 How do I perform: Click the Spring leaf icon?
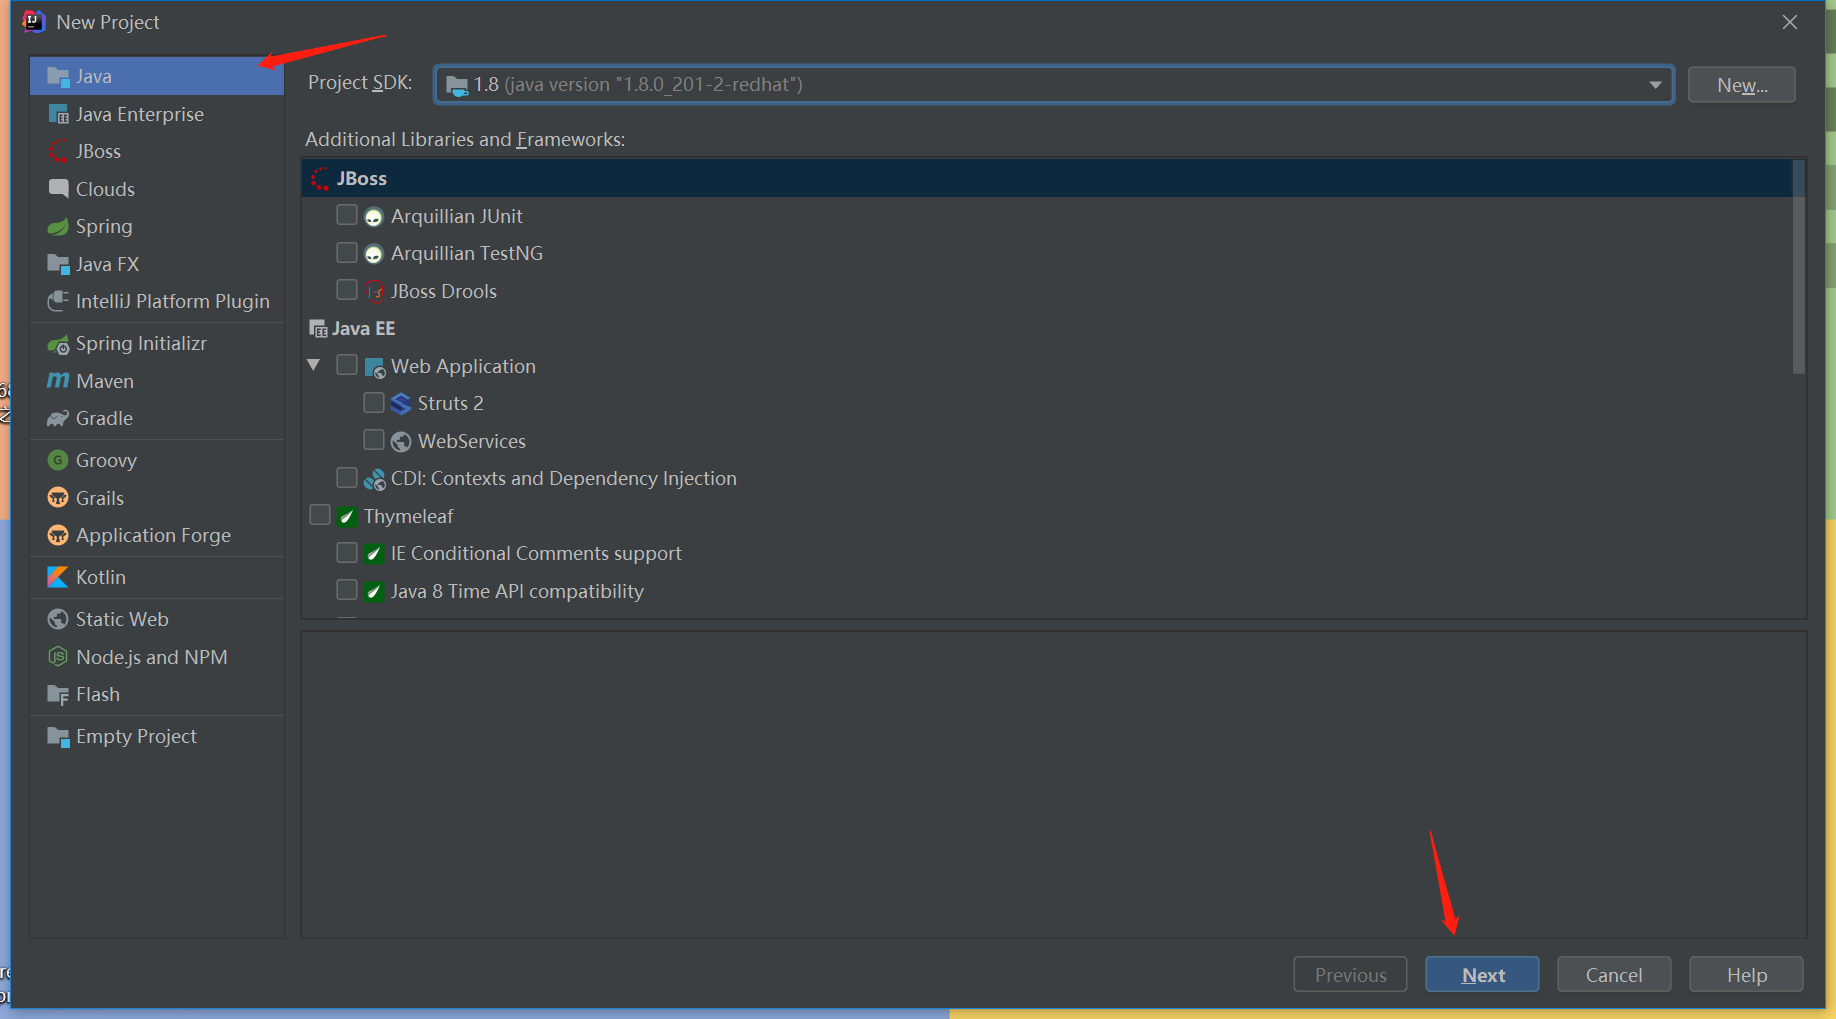coord(58,227)
